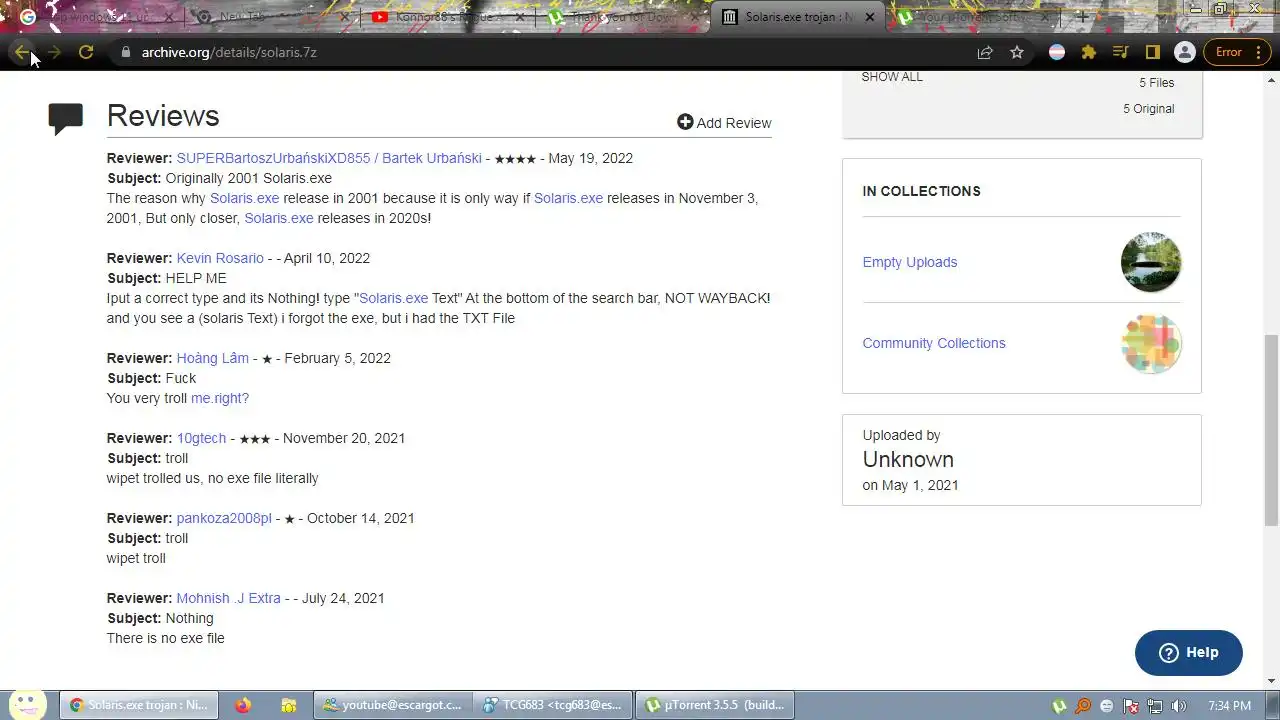
Task: Click the 7:34 PM clock
Action: pos(1229,706)
